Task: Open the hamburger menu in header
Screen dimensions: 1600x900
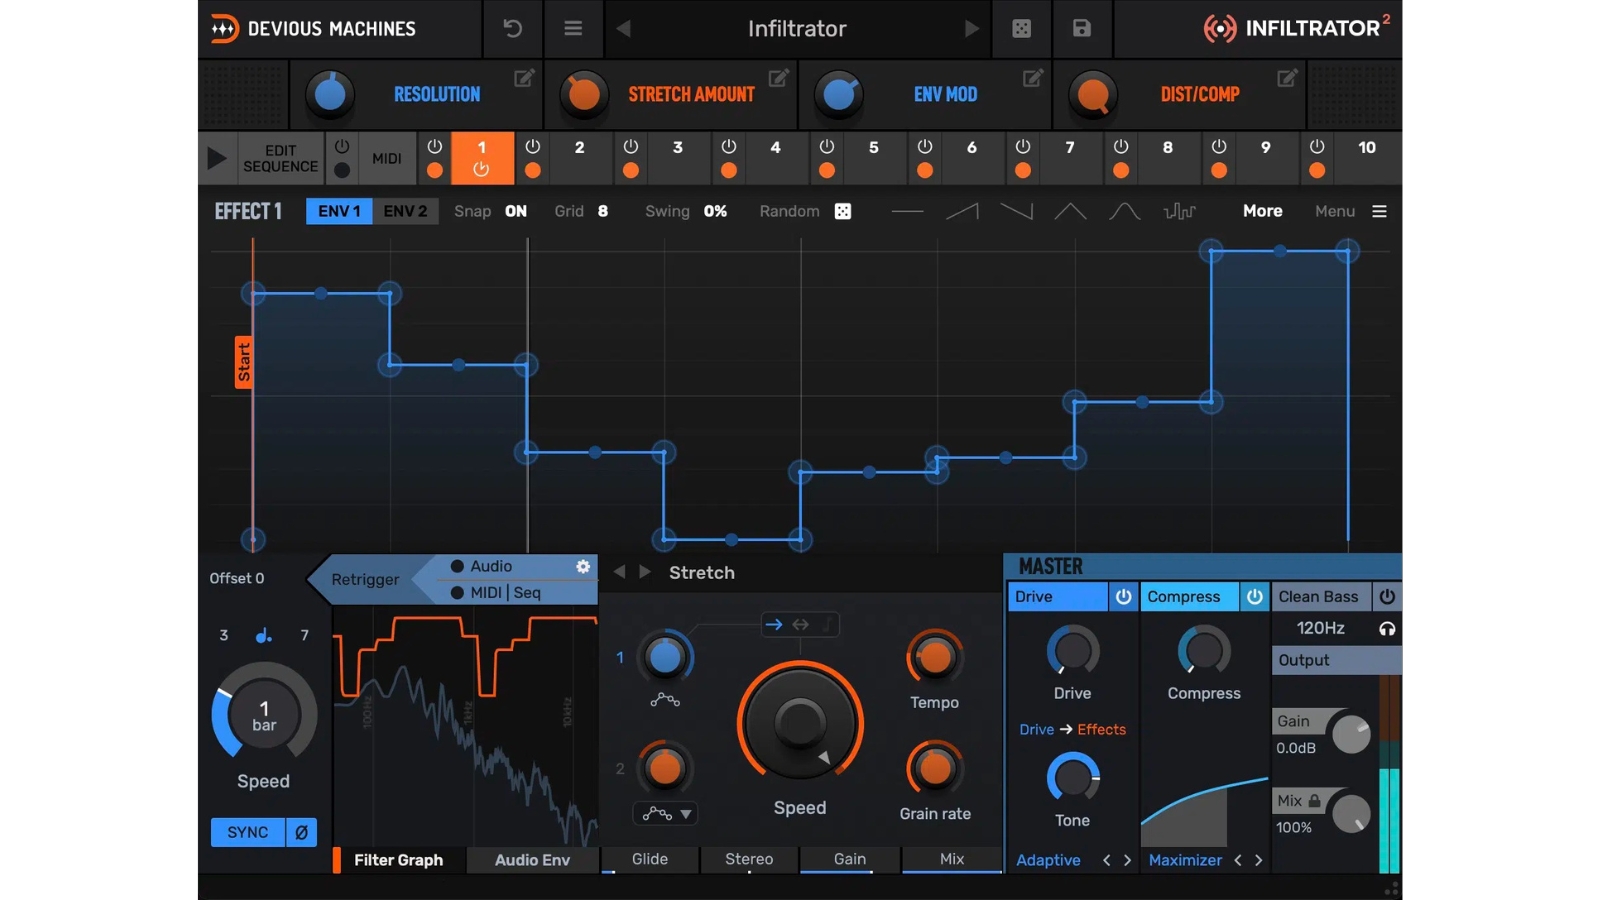Action: click(x=573, y=29)
